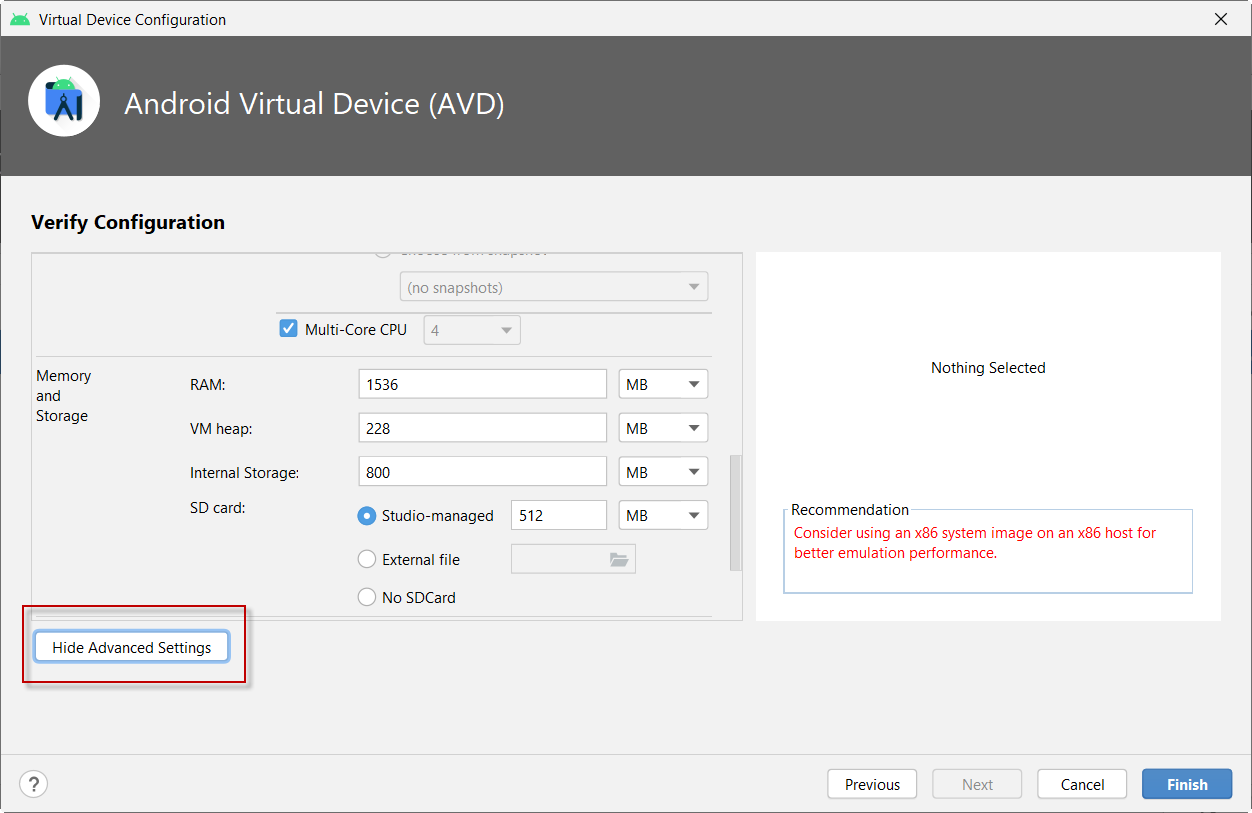This screenshot has height=813, width=1252.
Task: Click the Android icon in title bar
Action: click(20, 19)
